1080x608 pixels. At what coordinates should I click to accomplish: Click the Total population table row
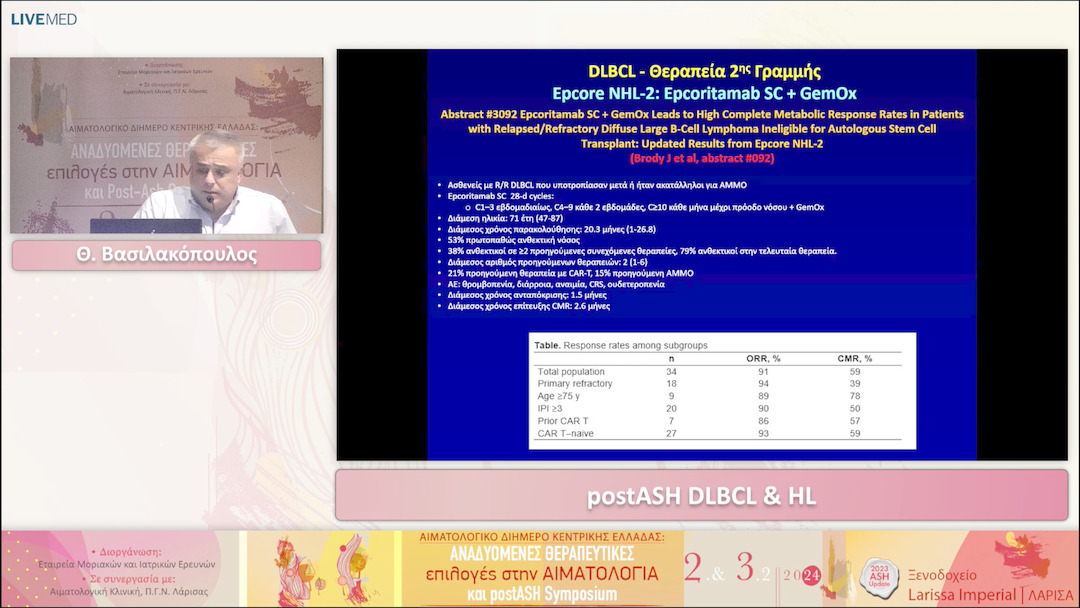pos(718,371)
